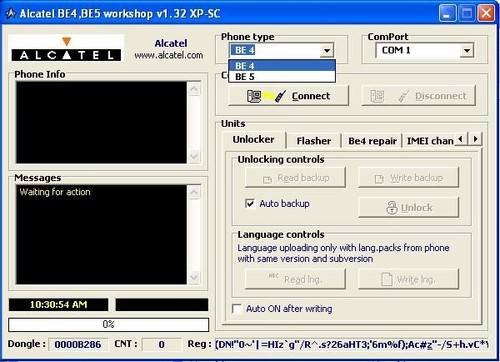Click the app icon in title bar

(x=11, y=14)
